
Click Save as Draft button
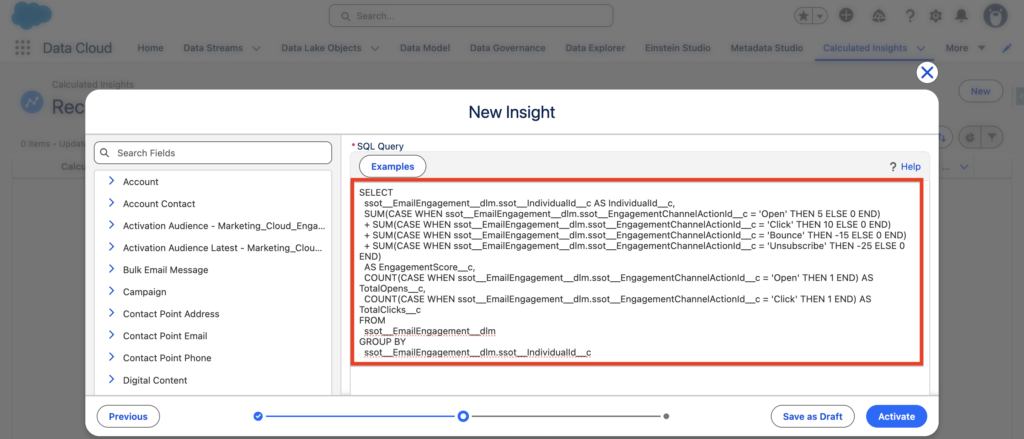(x=811, y=416)
